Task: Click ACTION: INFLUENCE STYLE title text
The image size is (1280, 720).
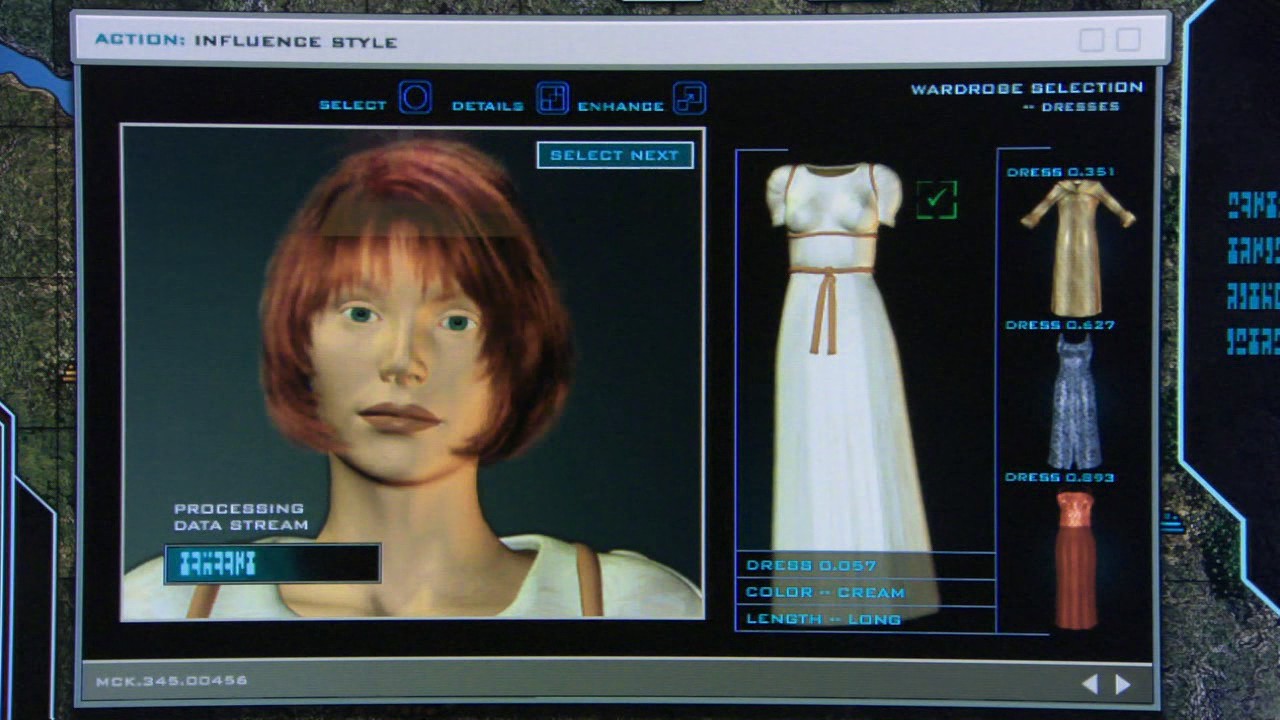Action: (246, 41)
